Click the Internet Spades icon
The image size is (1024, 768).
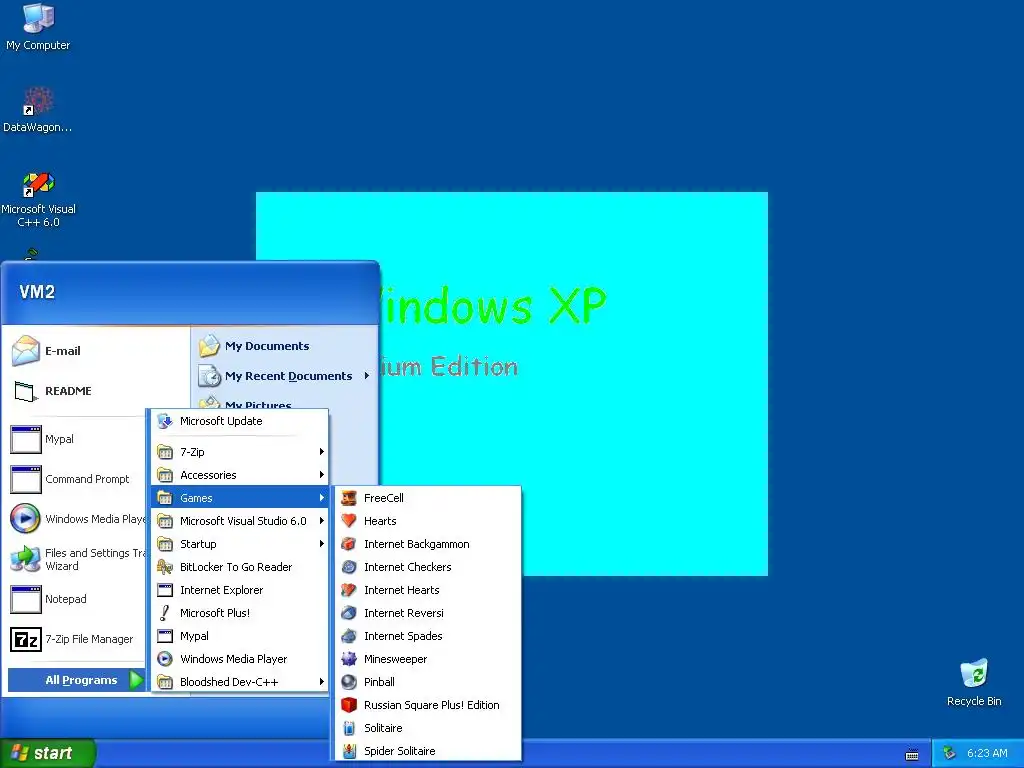tap(349, 635)
